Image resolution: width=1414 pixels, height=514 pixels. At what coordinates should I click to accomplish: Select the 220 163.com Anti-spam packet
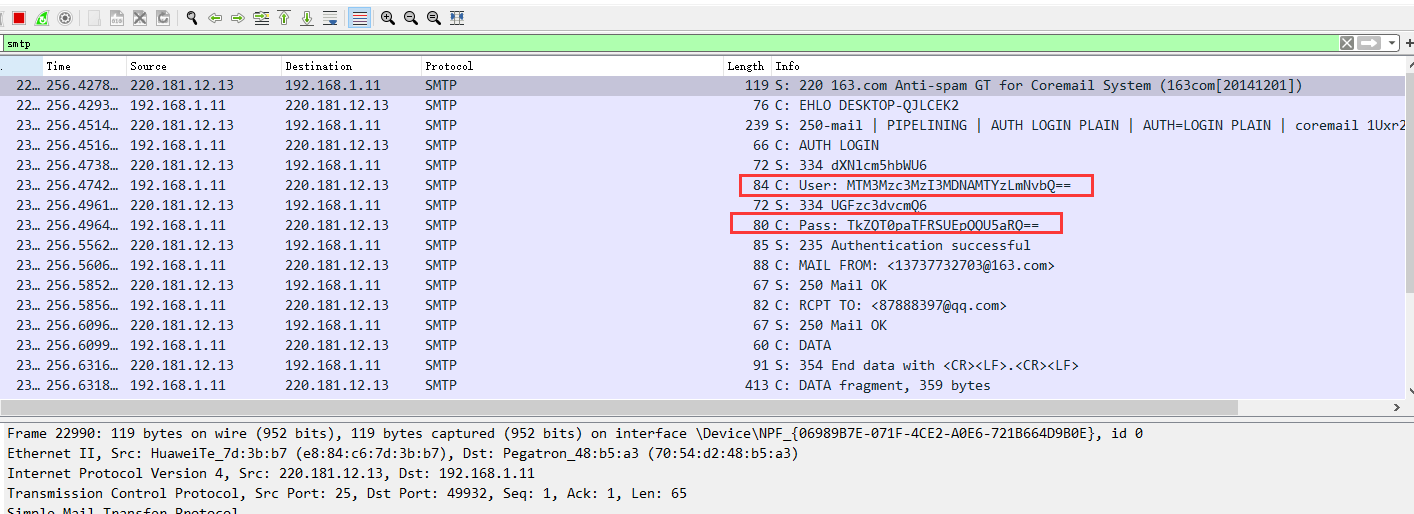[x=702, y=85]
